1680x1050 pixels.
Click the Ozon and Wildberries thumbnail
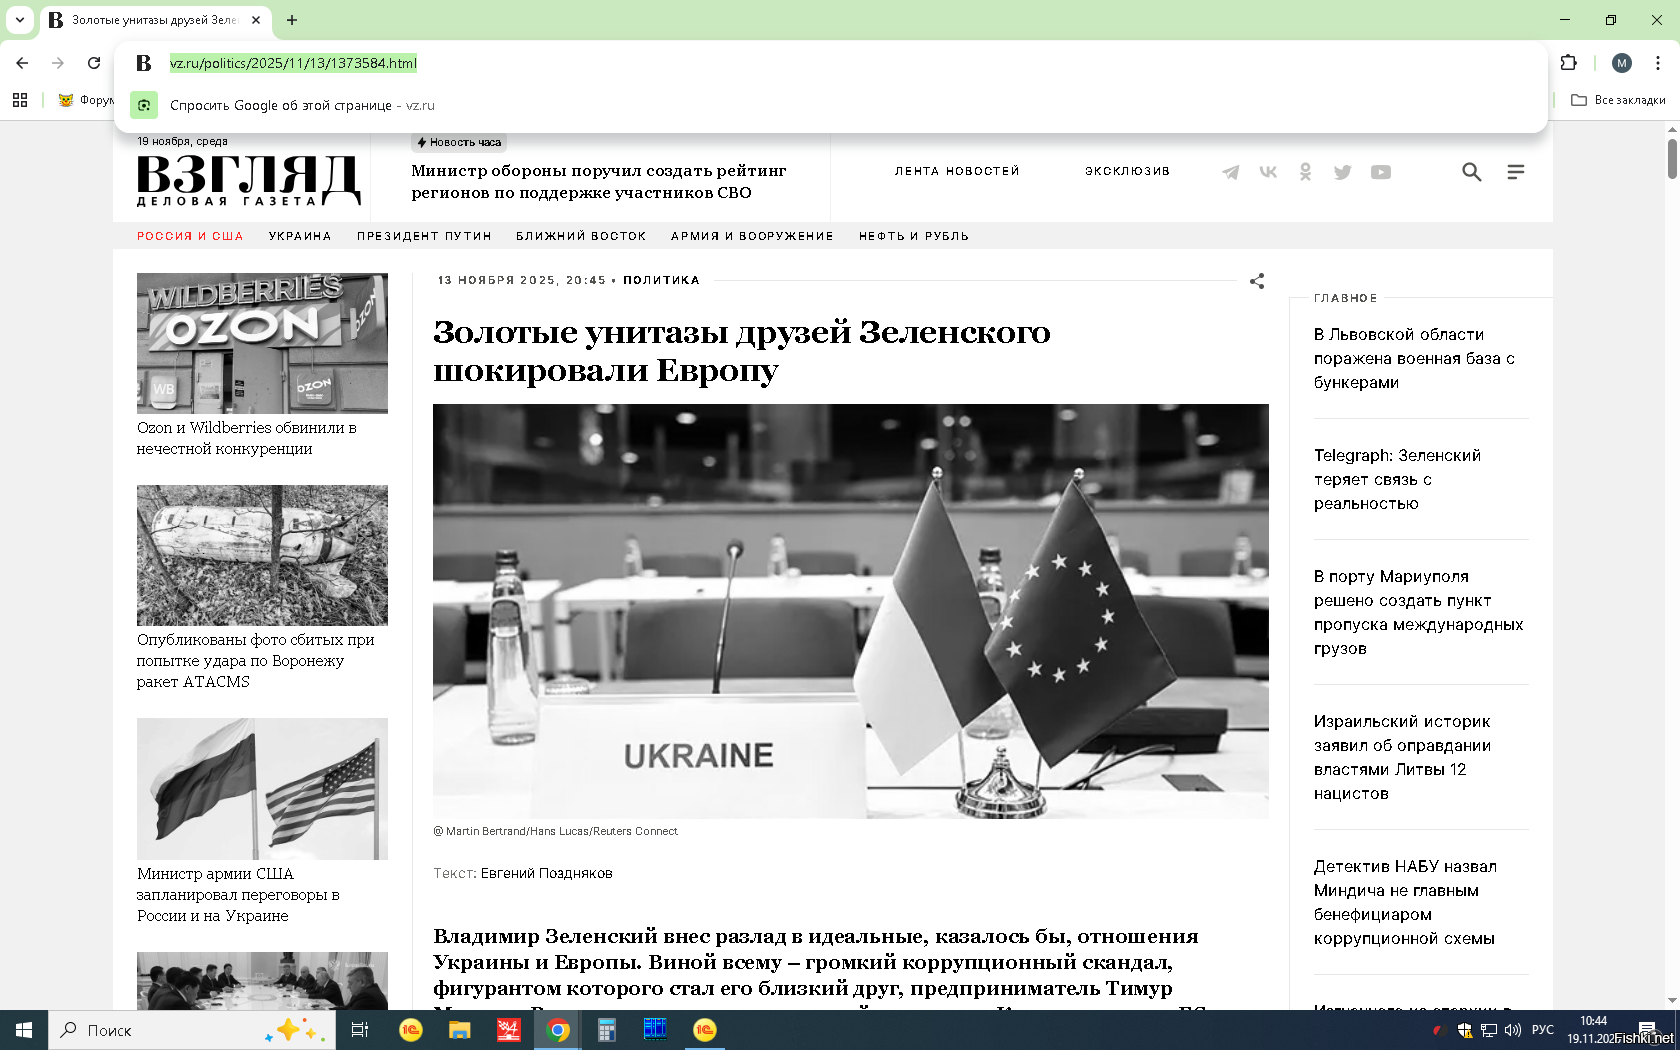point(262,343)
